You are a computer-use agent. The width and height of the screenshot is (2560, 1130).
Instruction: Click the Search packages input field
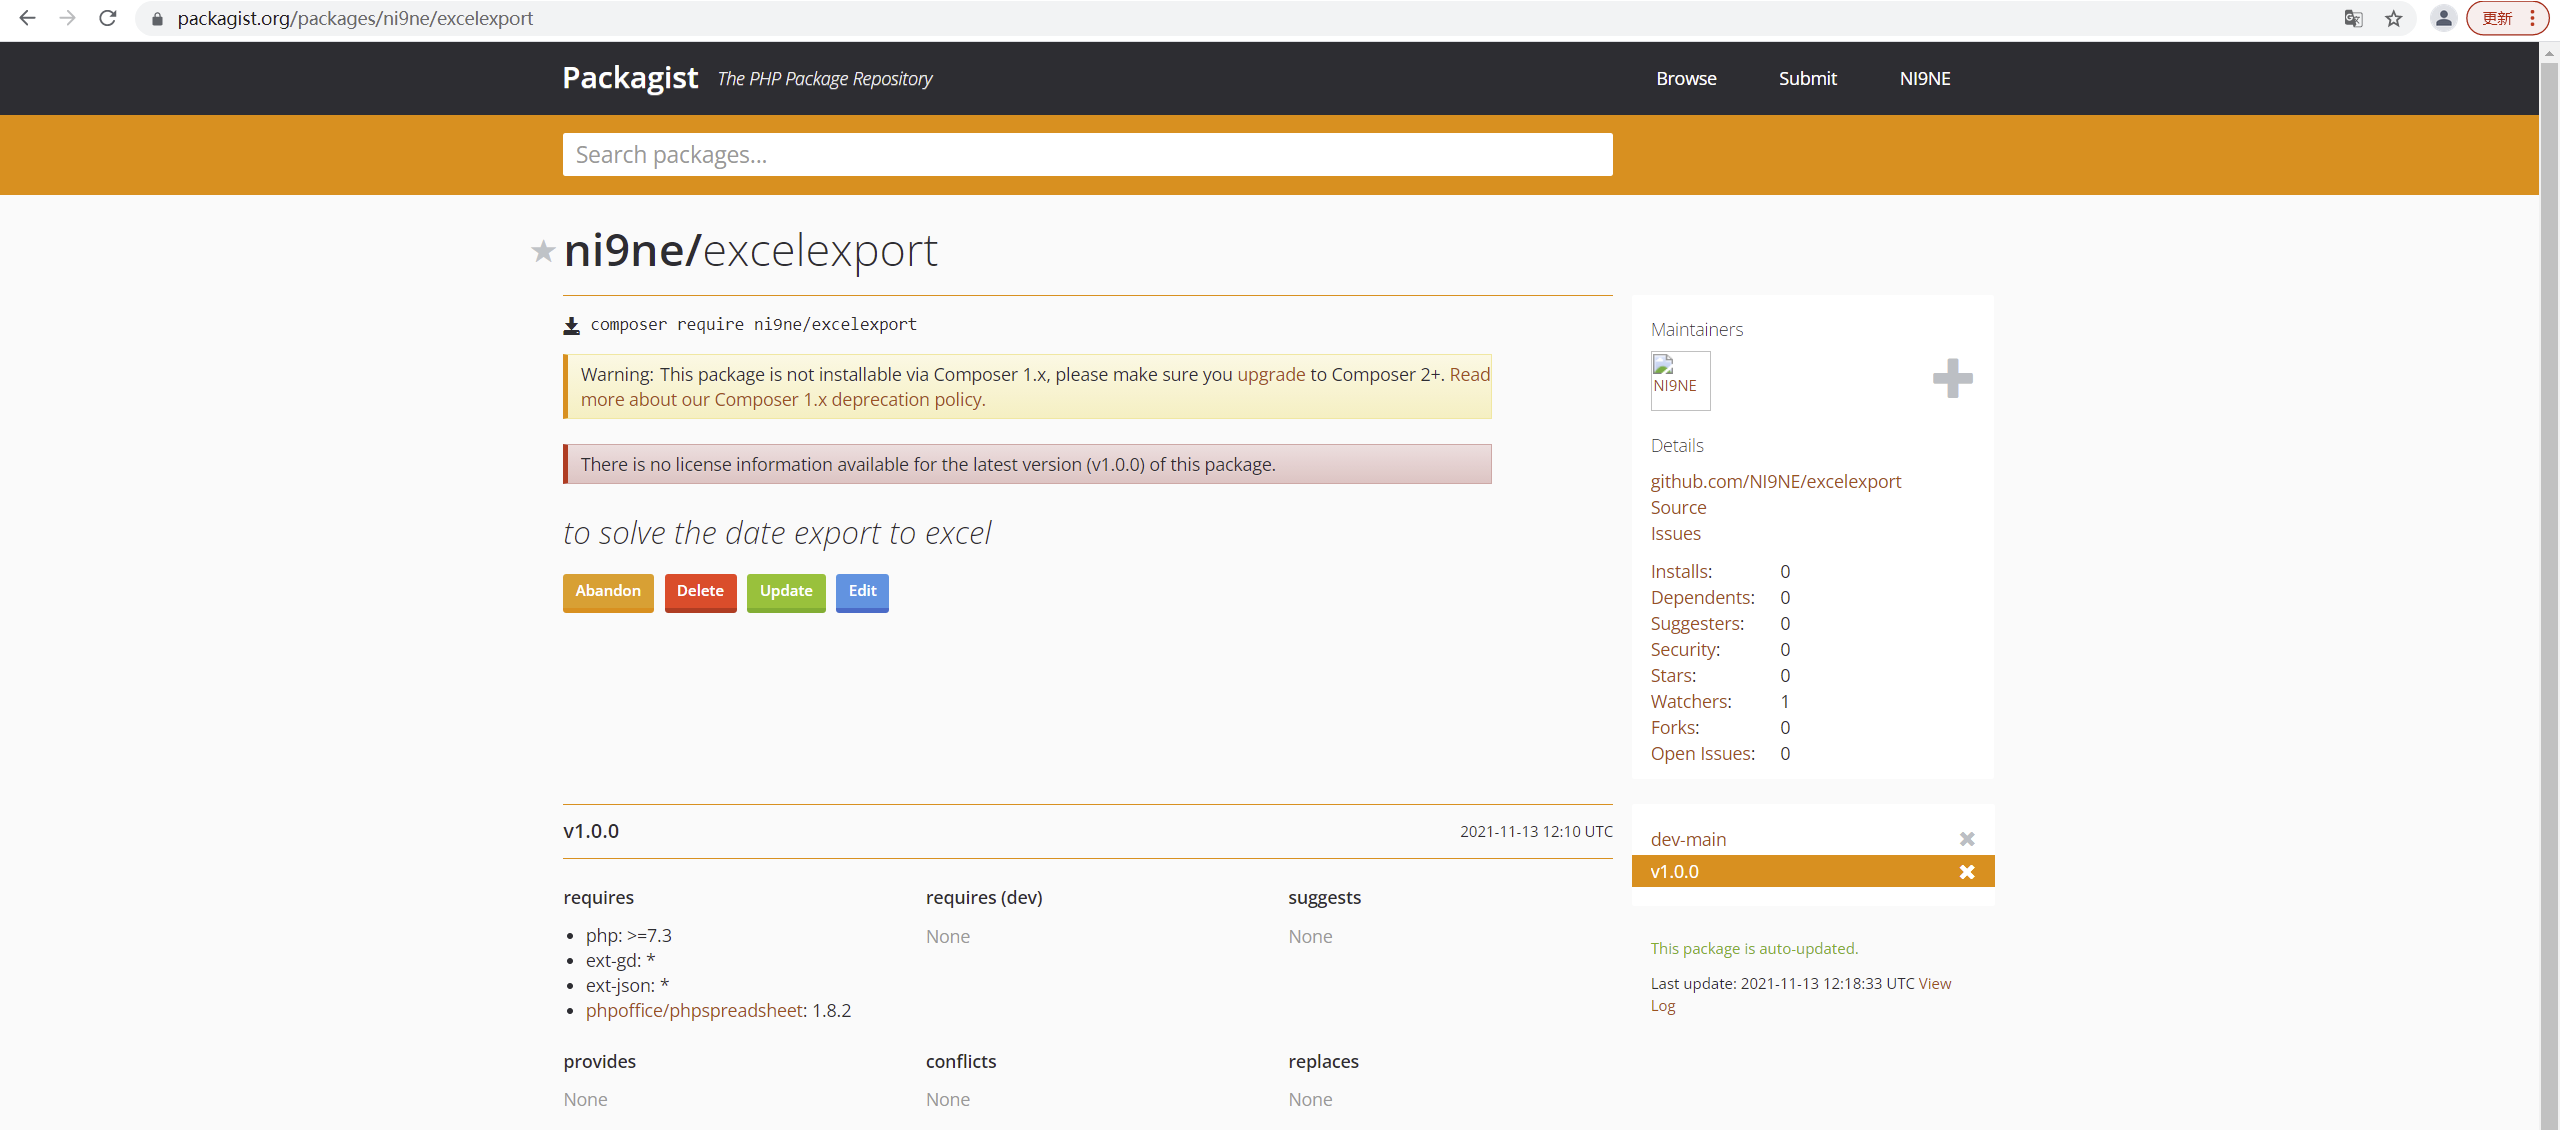click(1087, 155)
